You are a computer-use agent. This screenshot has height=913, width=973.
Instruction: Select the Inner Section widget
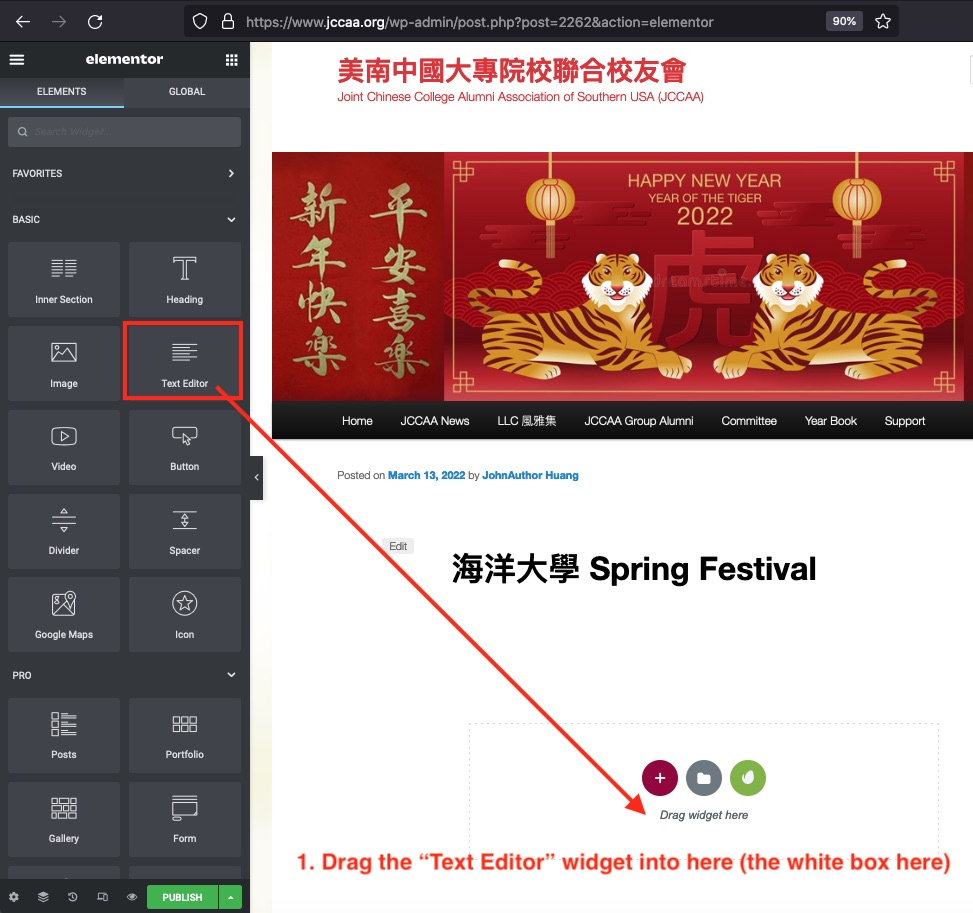coord(64,279)
